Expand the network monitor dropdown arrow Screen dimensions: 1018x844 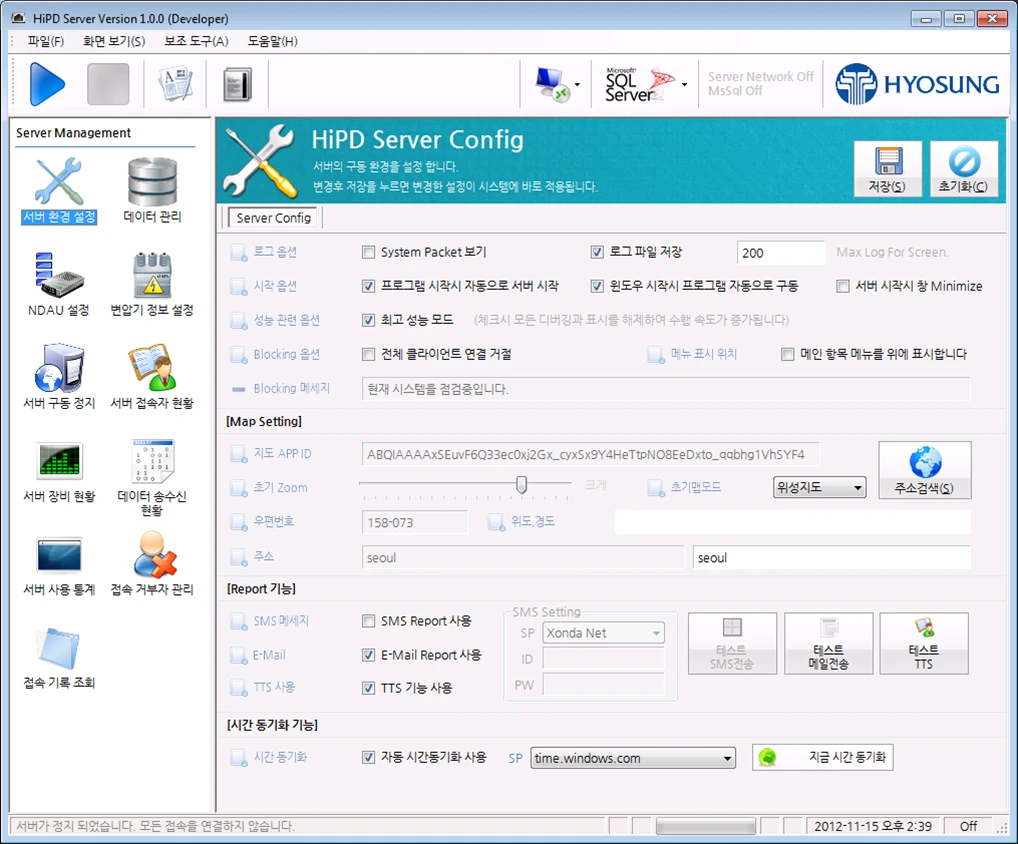(577, 85)
